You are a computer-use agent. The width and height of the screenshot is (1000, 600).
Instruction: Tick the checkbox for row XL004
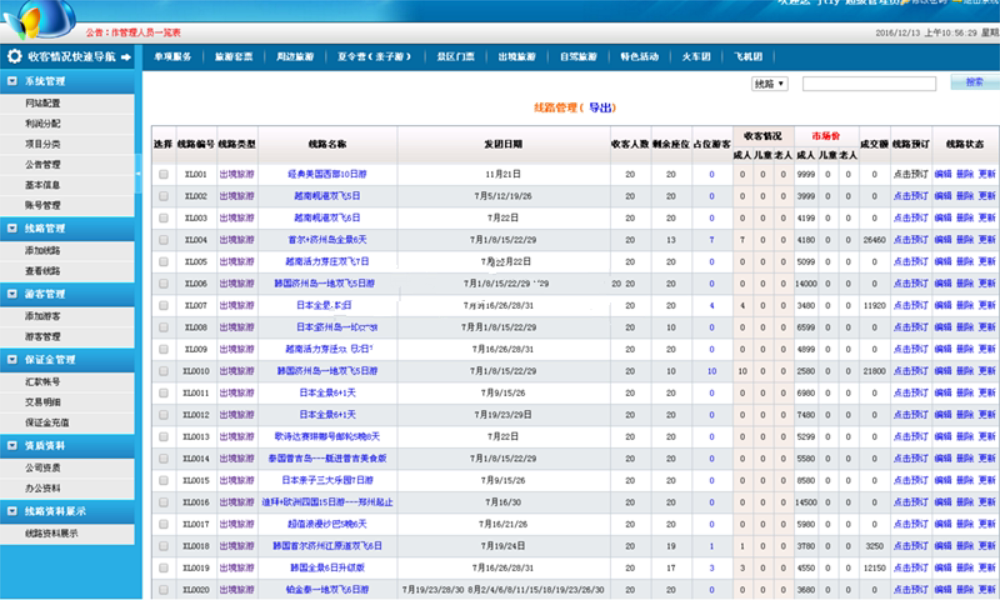tap(164, 240)
